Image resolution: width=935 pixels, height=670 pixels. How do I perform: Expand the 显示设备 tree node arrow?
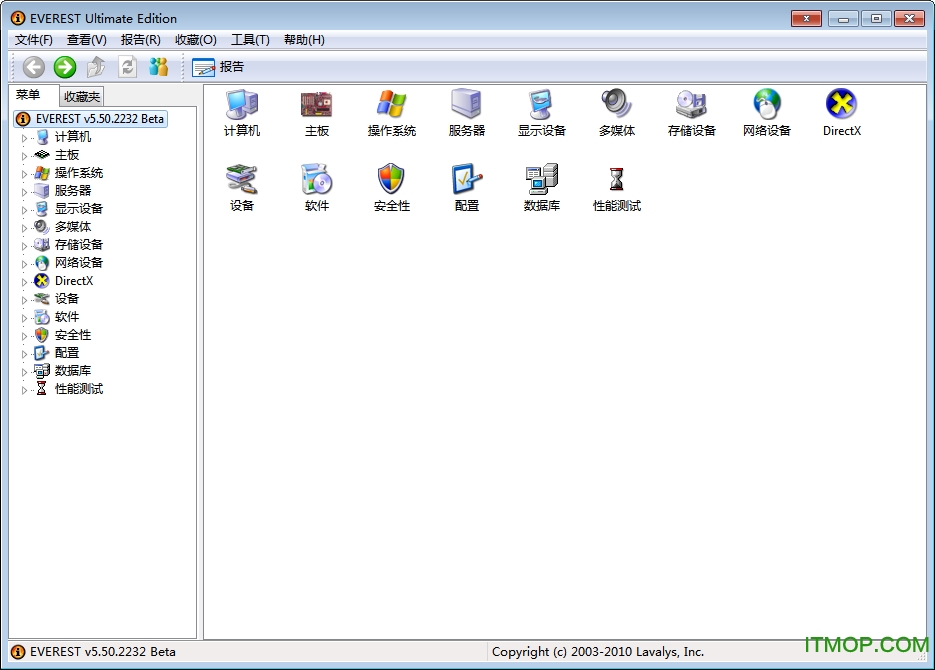(24, 210)
